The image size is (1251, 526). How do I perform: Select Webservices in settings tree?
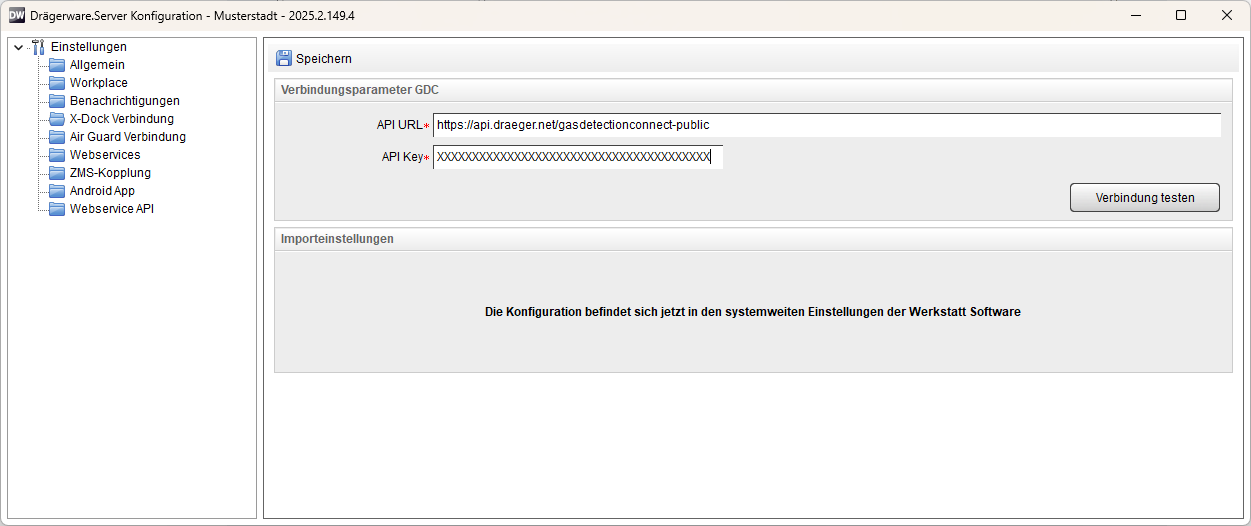(105, 155)
